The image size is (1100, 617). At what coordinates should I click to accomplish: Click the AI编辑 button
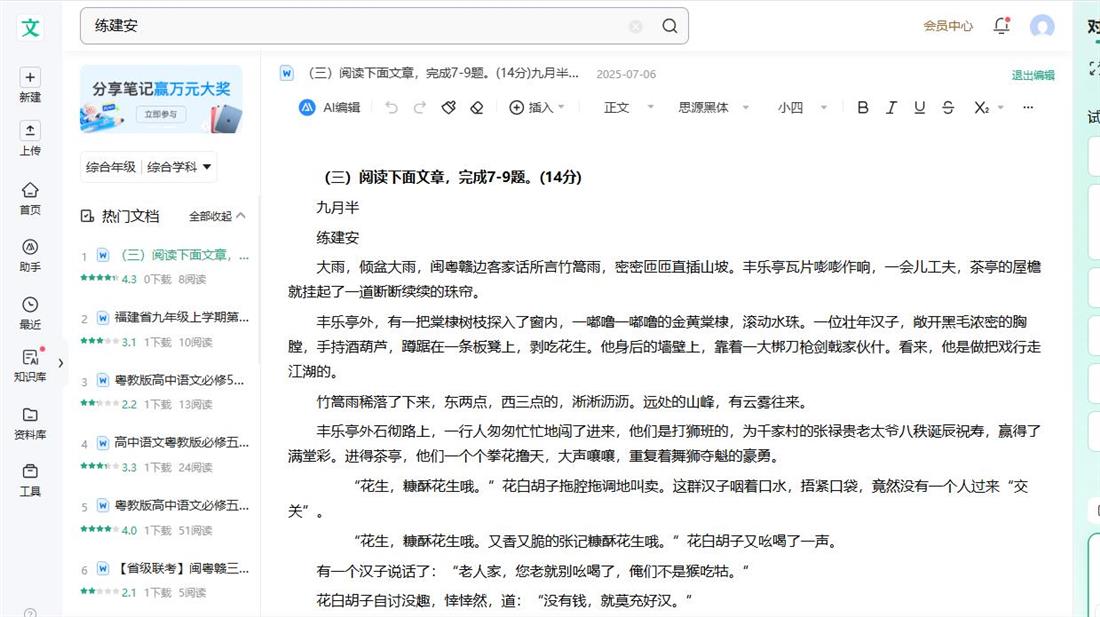click(x=330, y=108)
